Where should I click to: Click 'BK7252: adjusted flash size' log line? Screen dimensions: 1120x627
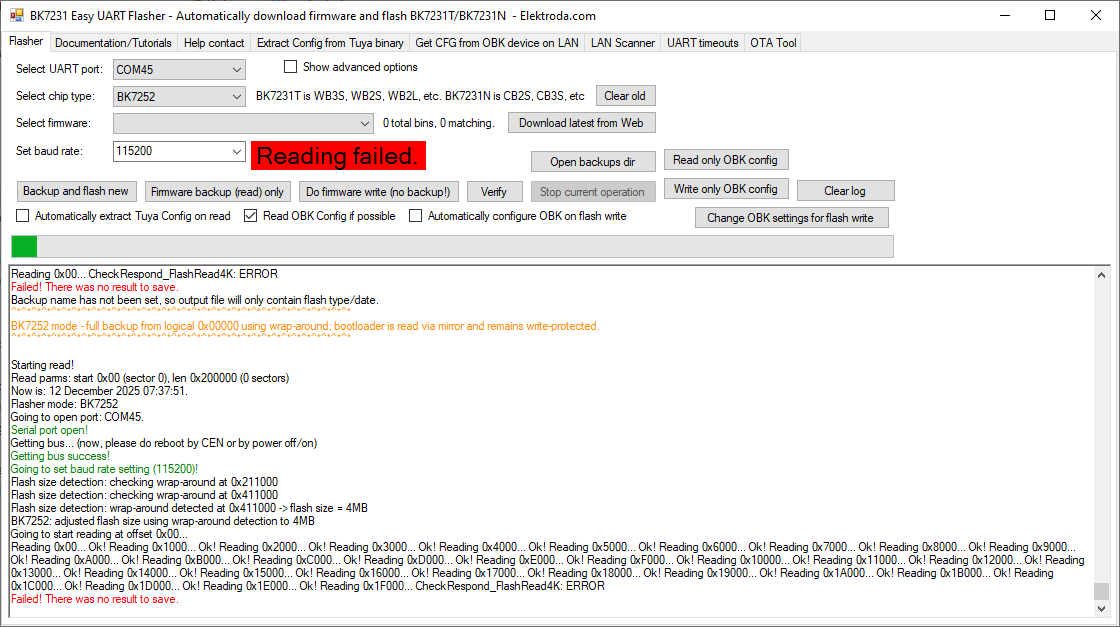point(163,521)
